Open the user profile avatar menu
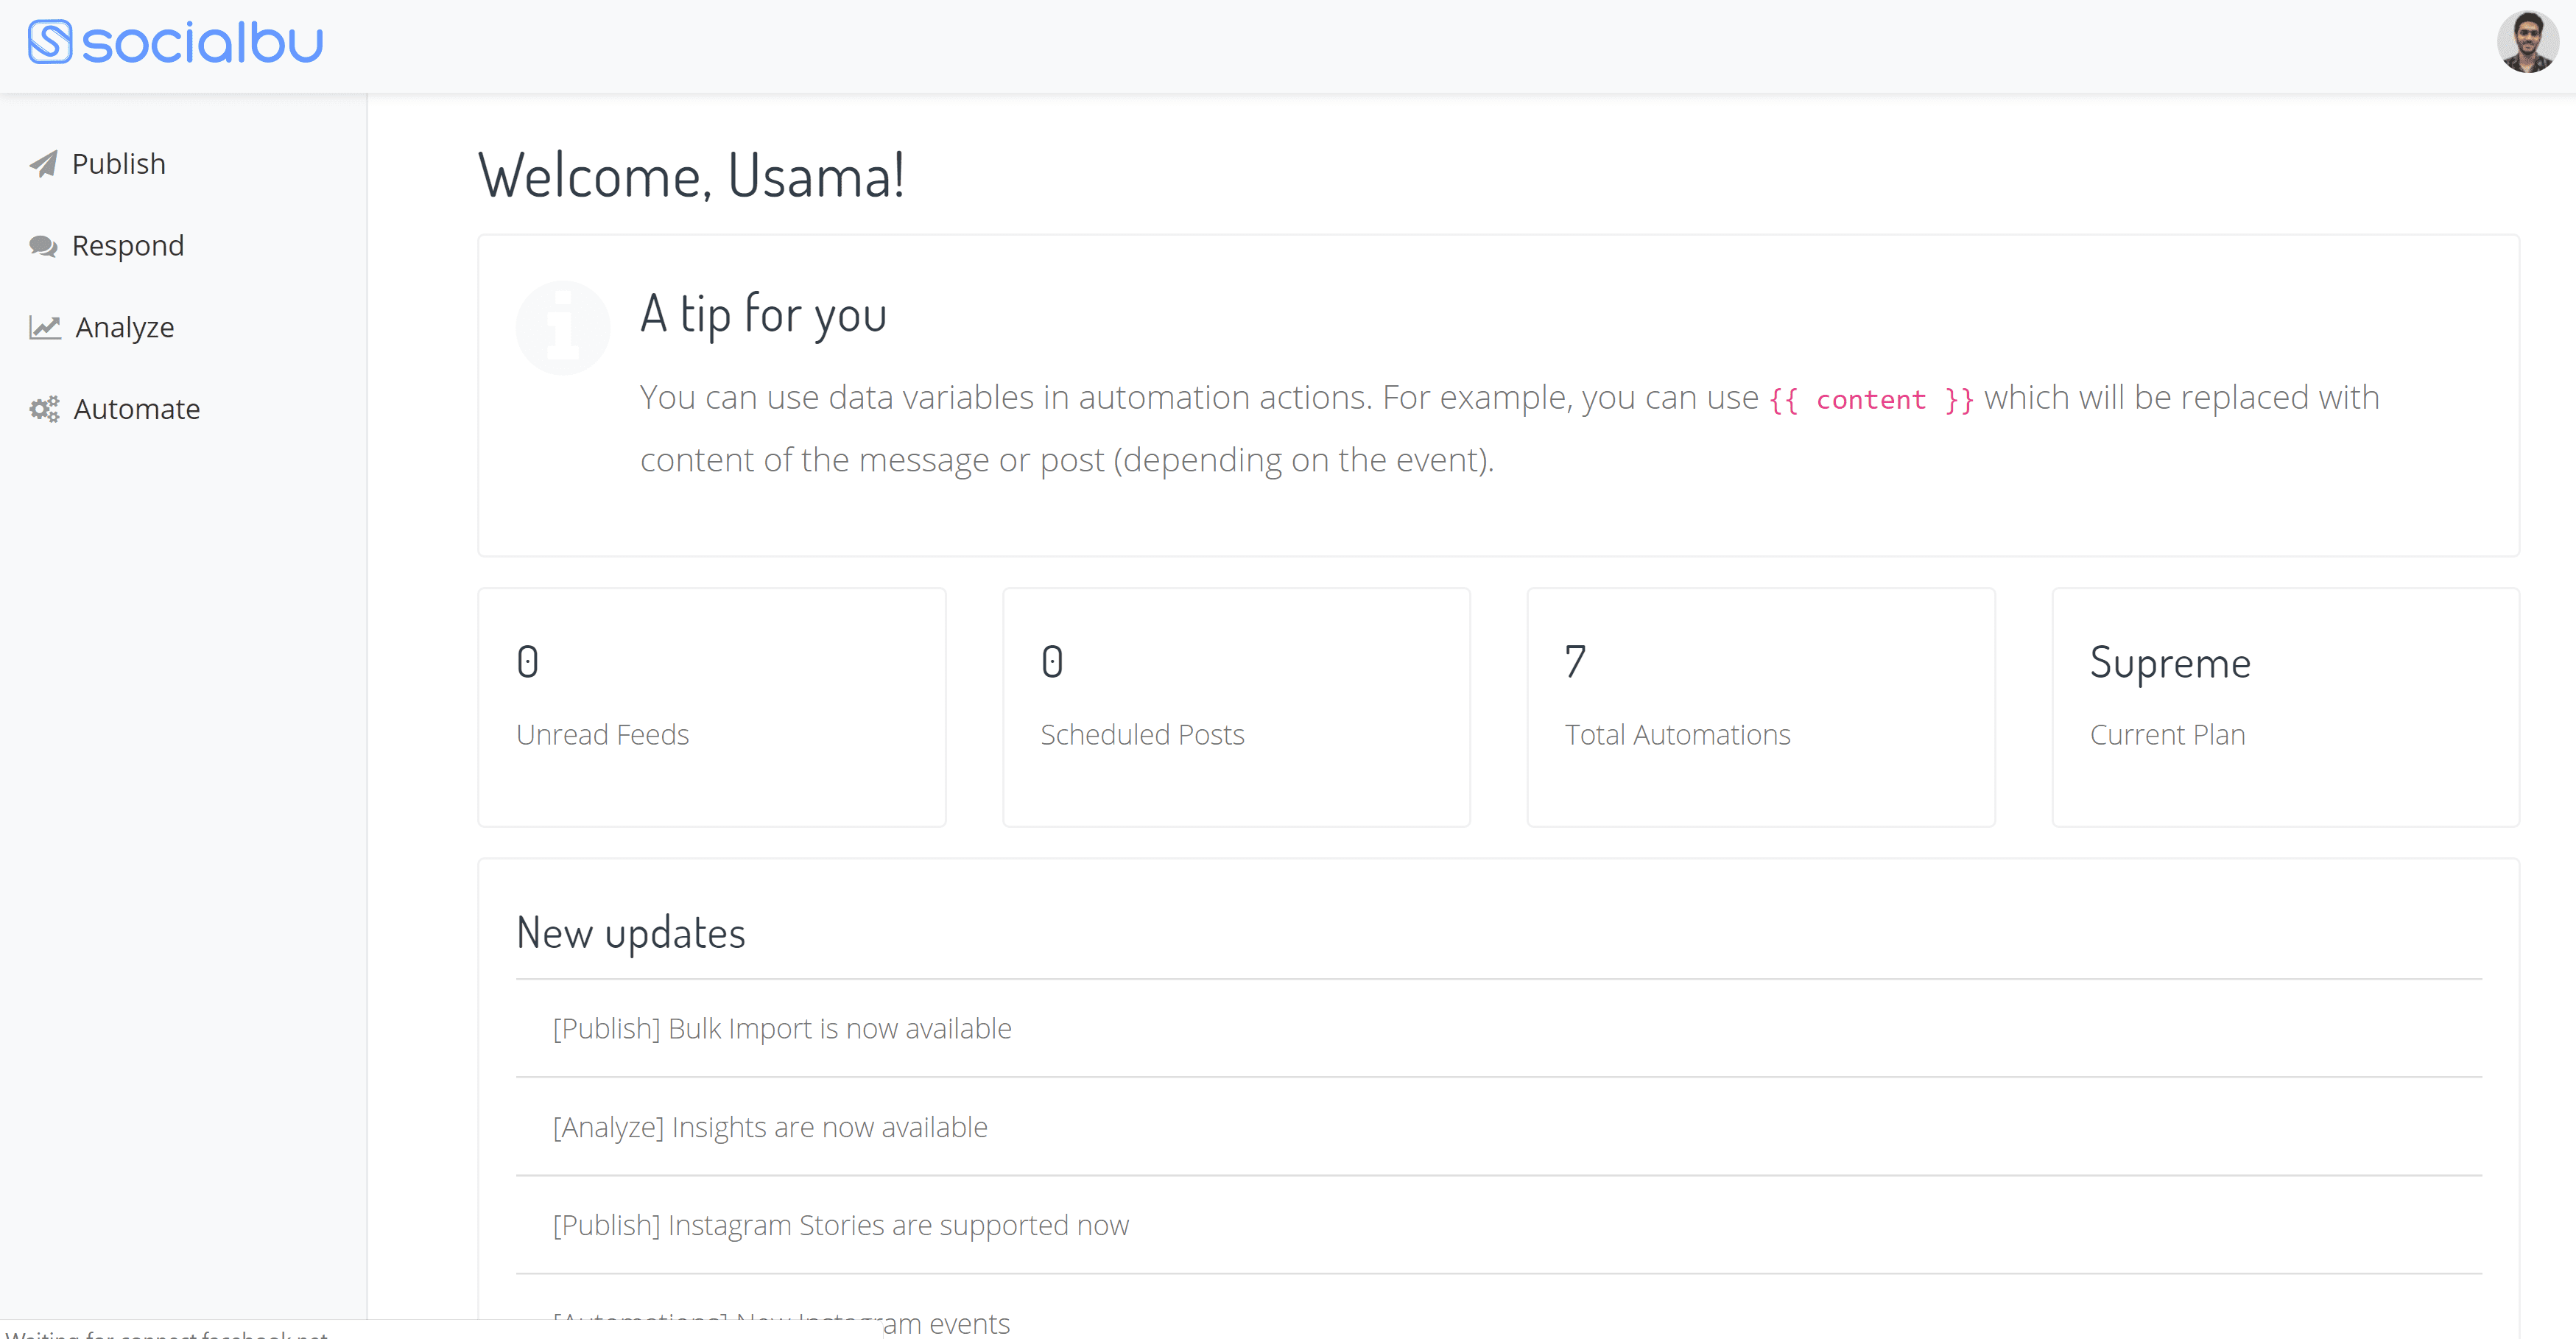 (x=2526, y=43)
